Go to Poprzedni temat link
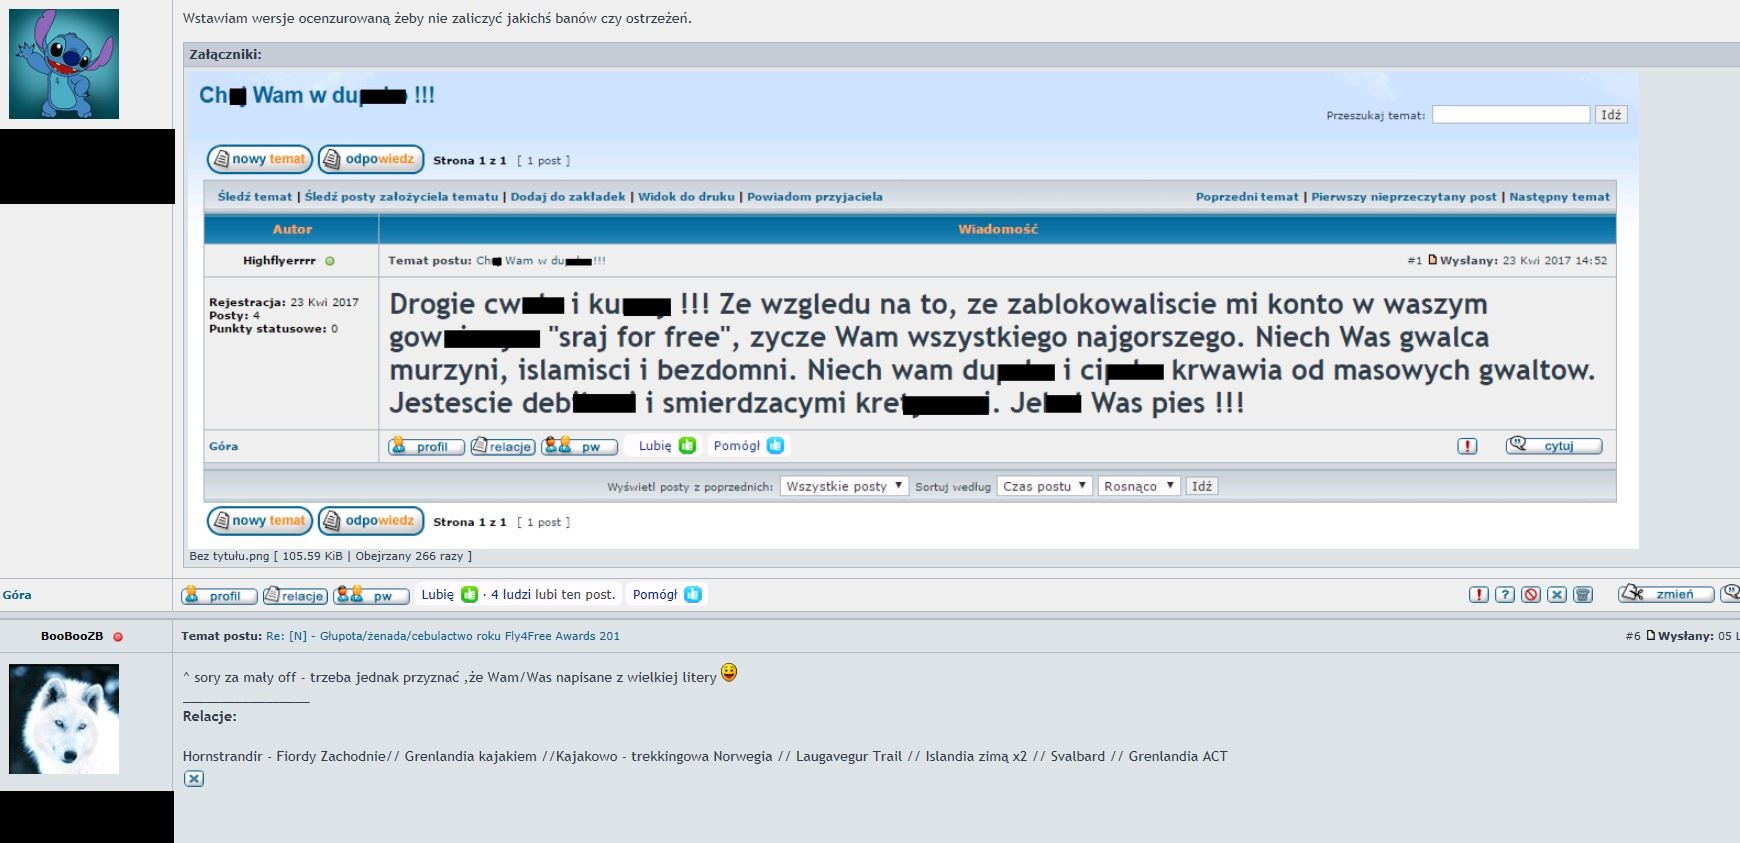Image resolution: width=1740 pixels, height=843 pixels. [1247, 197]
